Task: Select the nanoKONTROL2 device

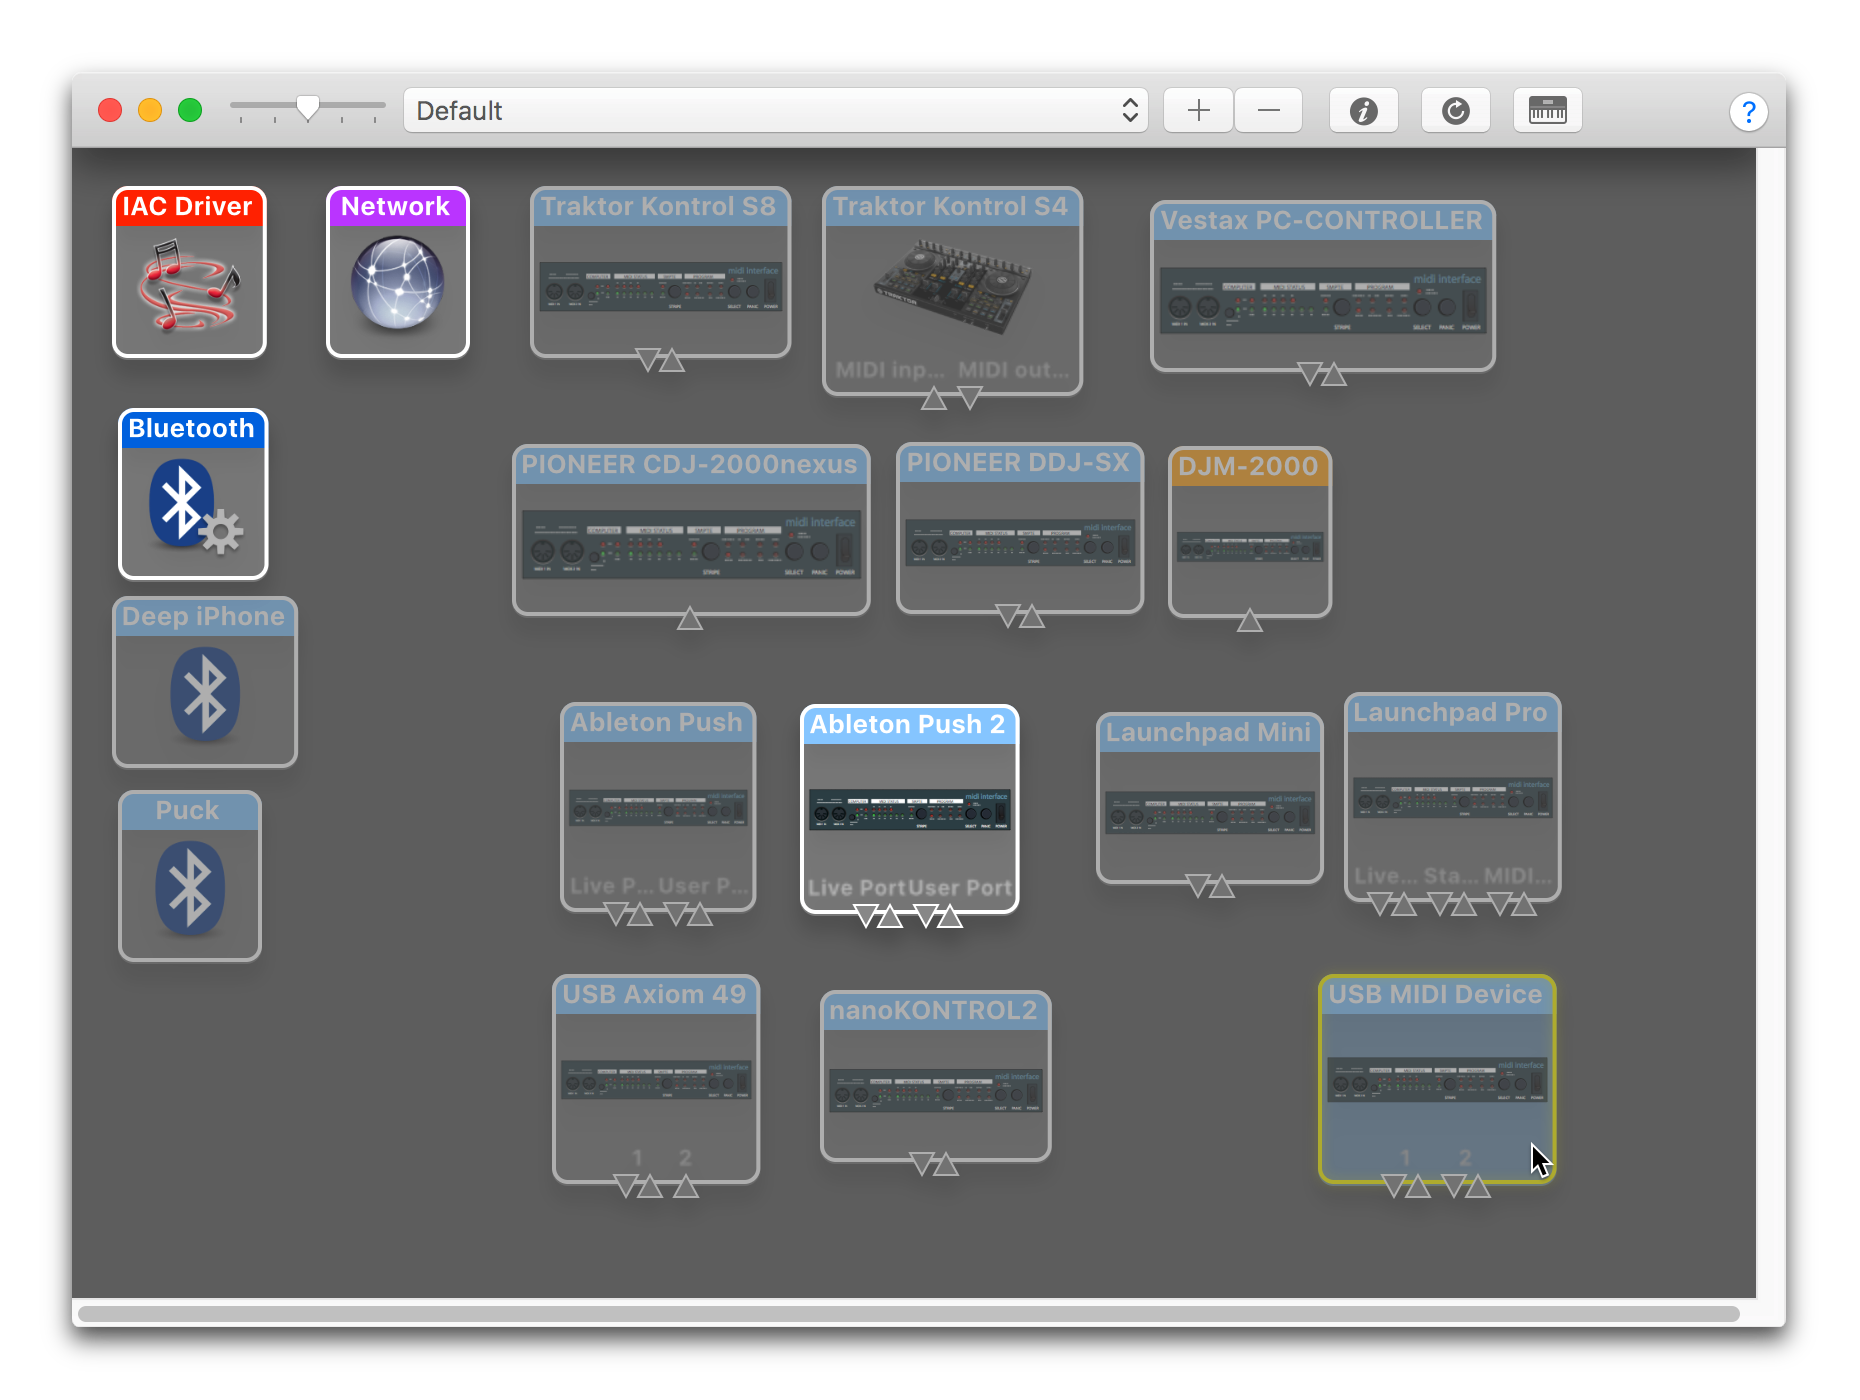Action: pos(935,1076)
